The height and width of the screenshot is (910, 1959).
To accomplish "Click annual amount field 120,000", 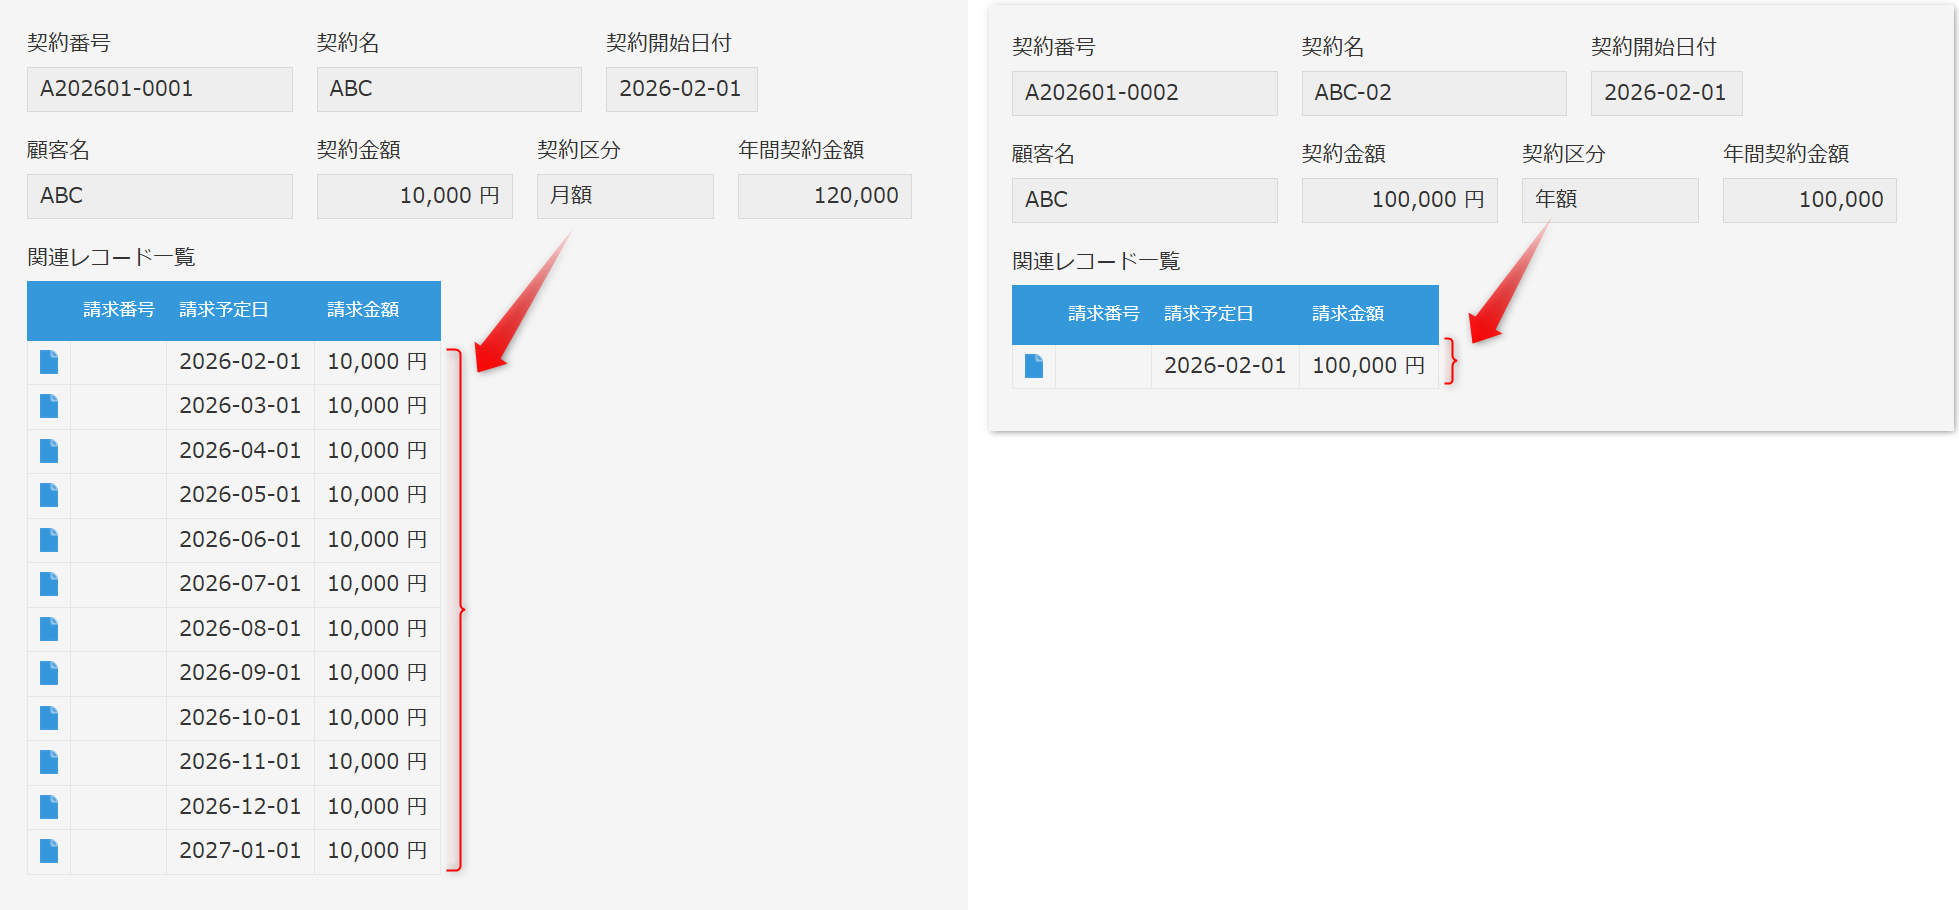I will [825, 196].
